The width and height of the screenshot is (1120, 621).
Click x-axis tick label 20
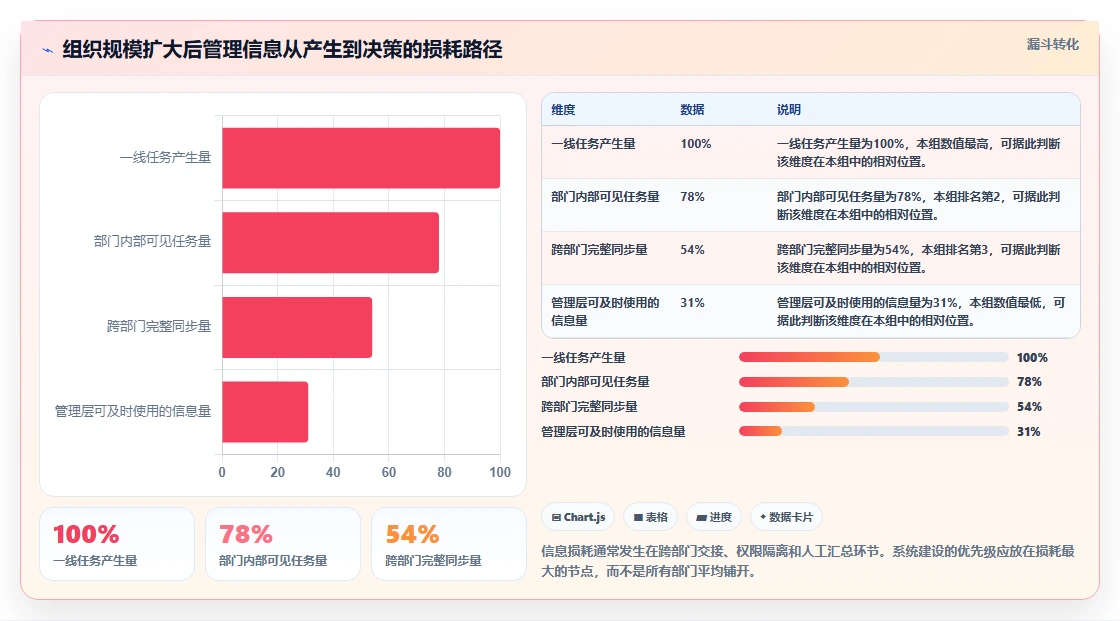click(x=278, y=472)
